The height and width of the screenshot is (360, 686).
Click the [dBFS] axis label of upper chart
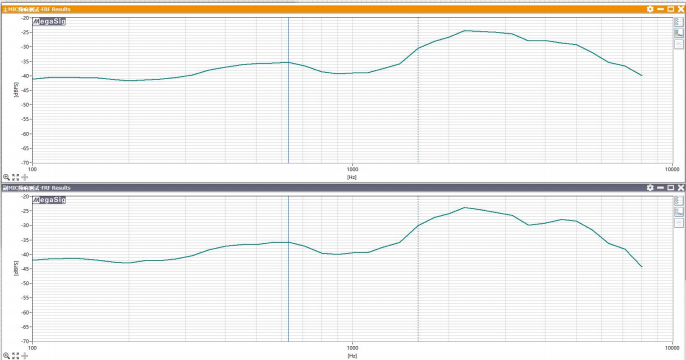pyautogui.click(x=16, y=89)
